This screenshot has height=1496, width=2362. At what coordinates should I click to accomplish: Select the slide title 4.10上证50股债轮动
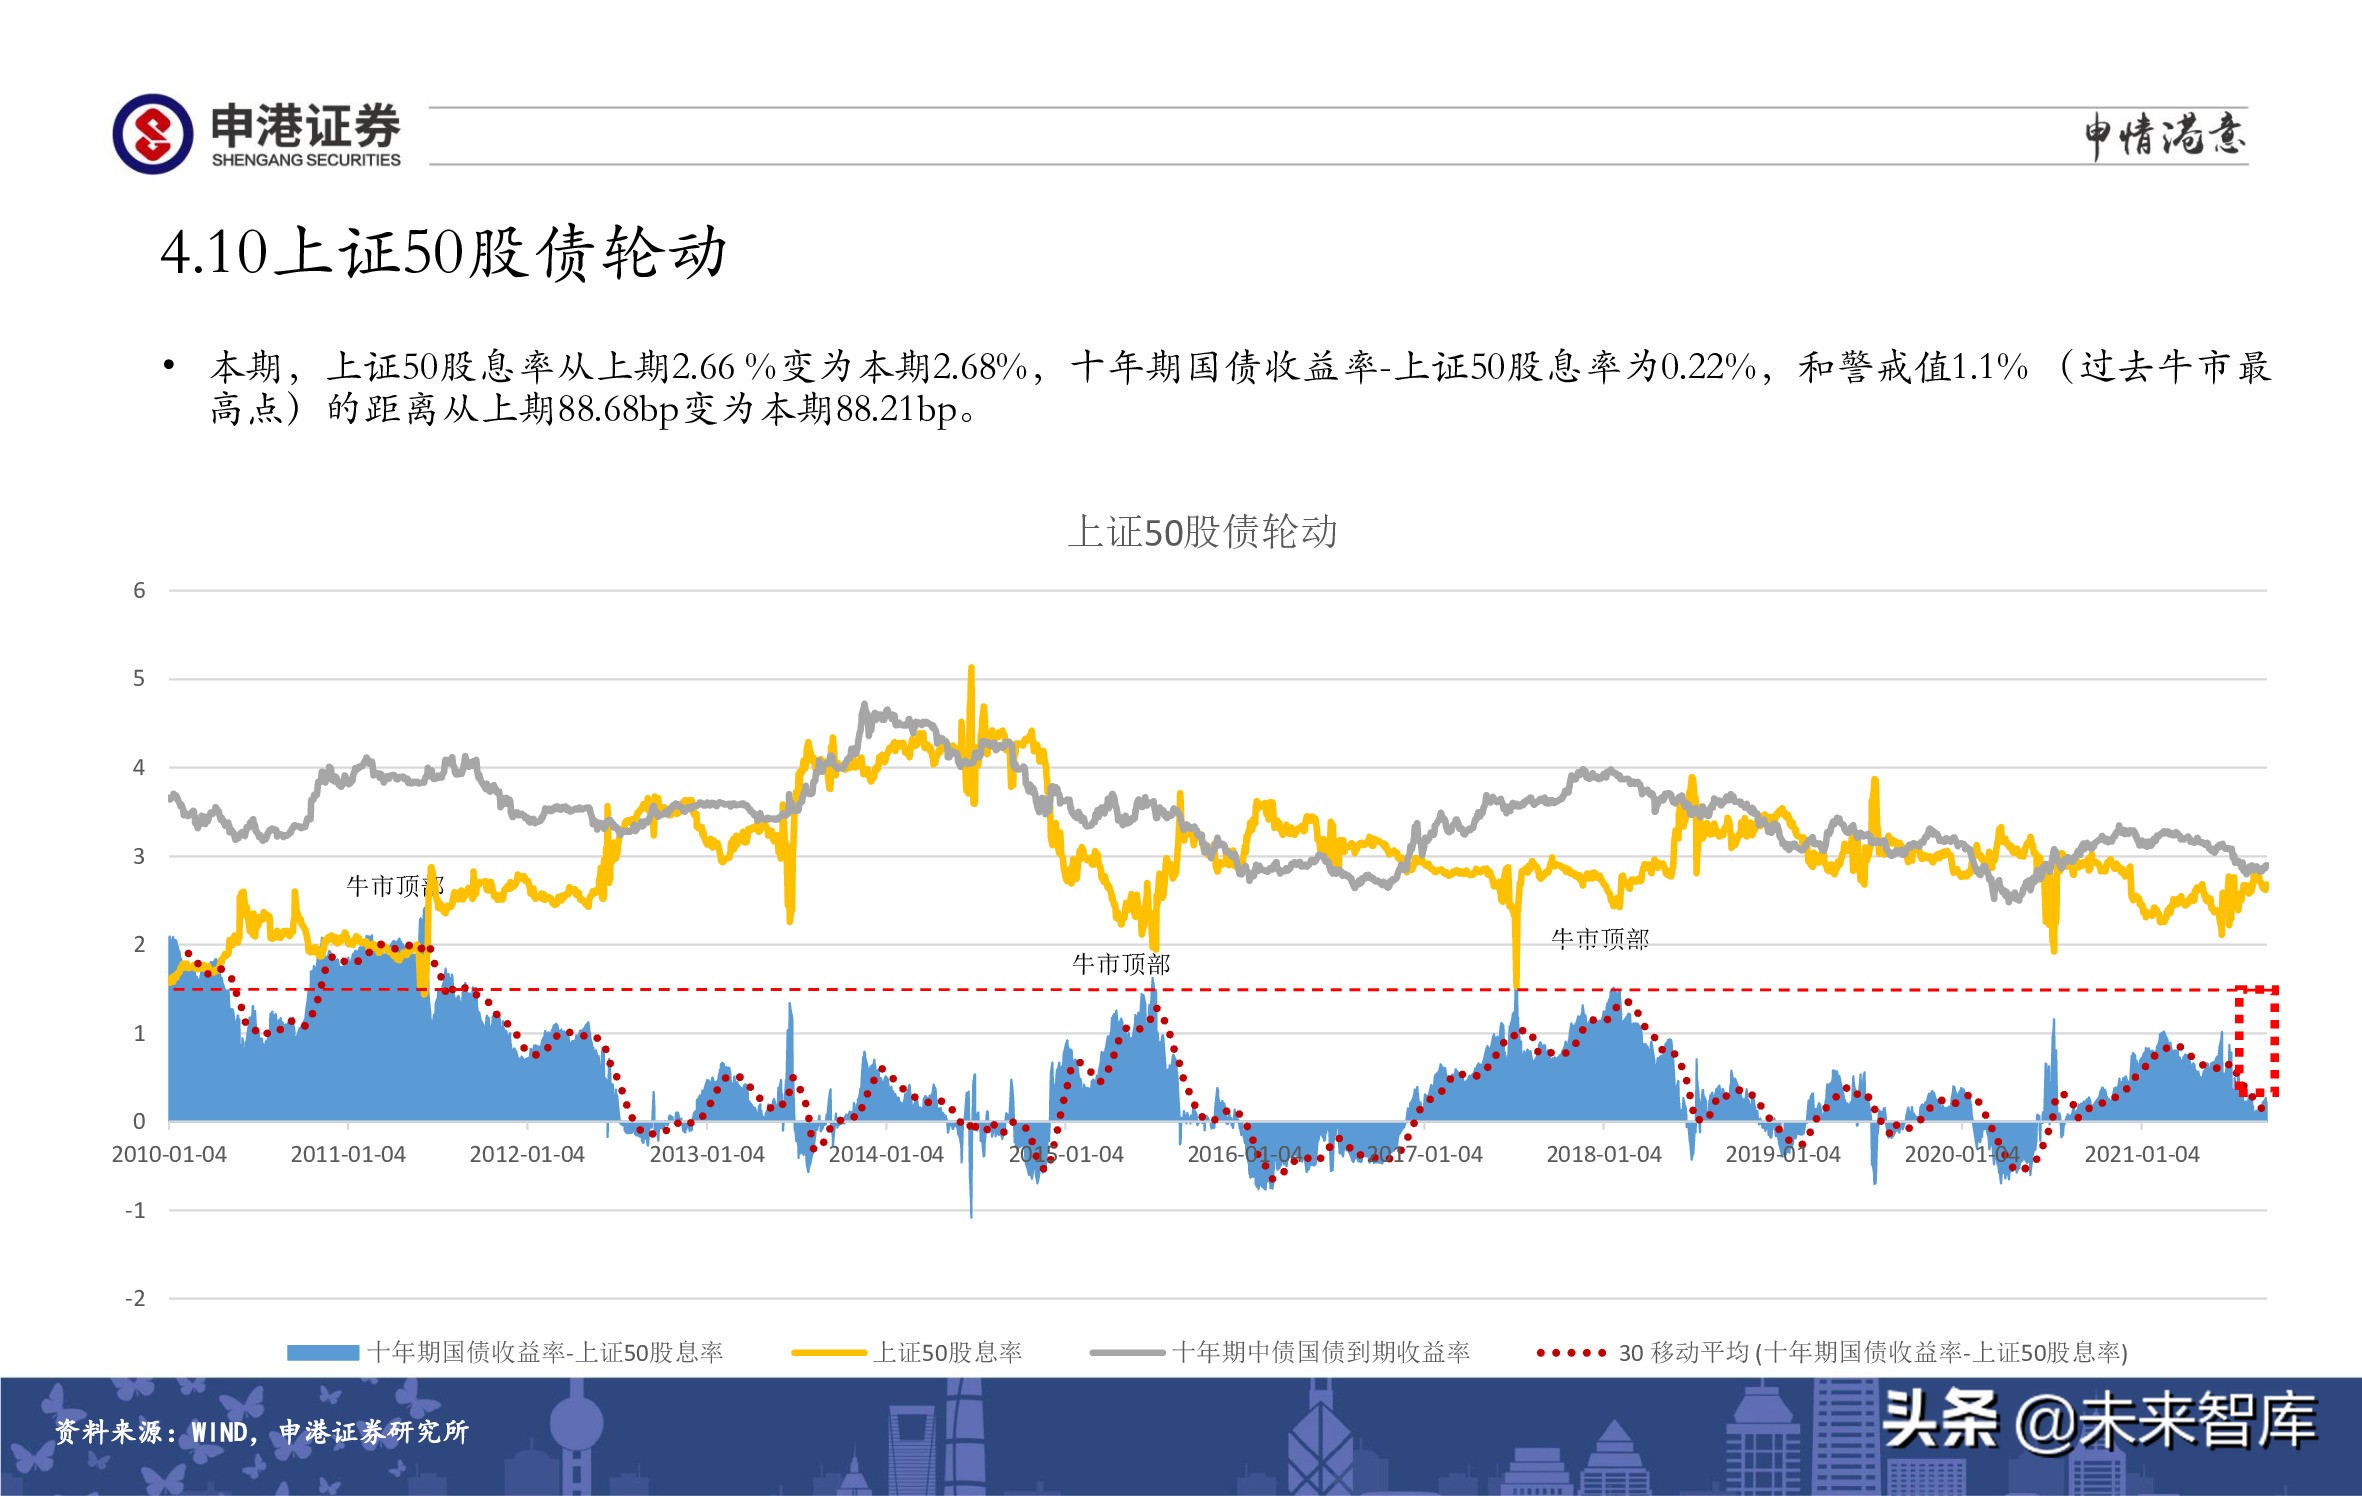tap(444, 252)
